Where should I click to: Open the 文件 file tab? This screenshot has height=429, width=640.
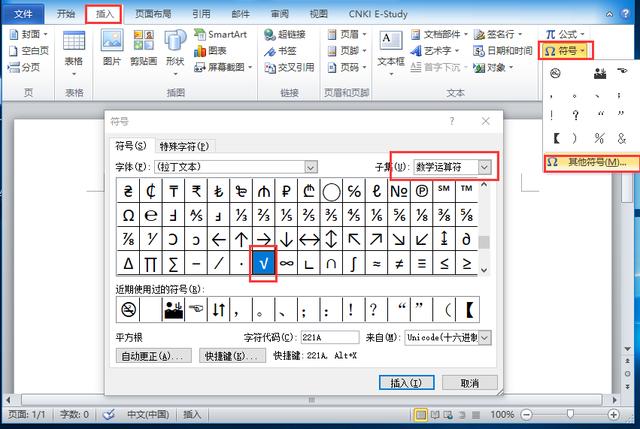tap(23, 14)
